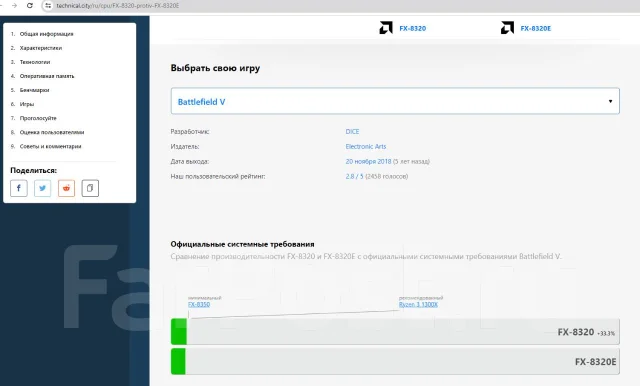640x386 pixels.
Task: Open the FX-8320 header link
Action: pyautogui.click(x=413, y=28)
